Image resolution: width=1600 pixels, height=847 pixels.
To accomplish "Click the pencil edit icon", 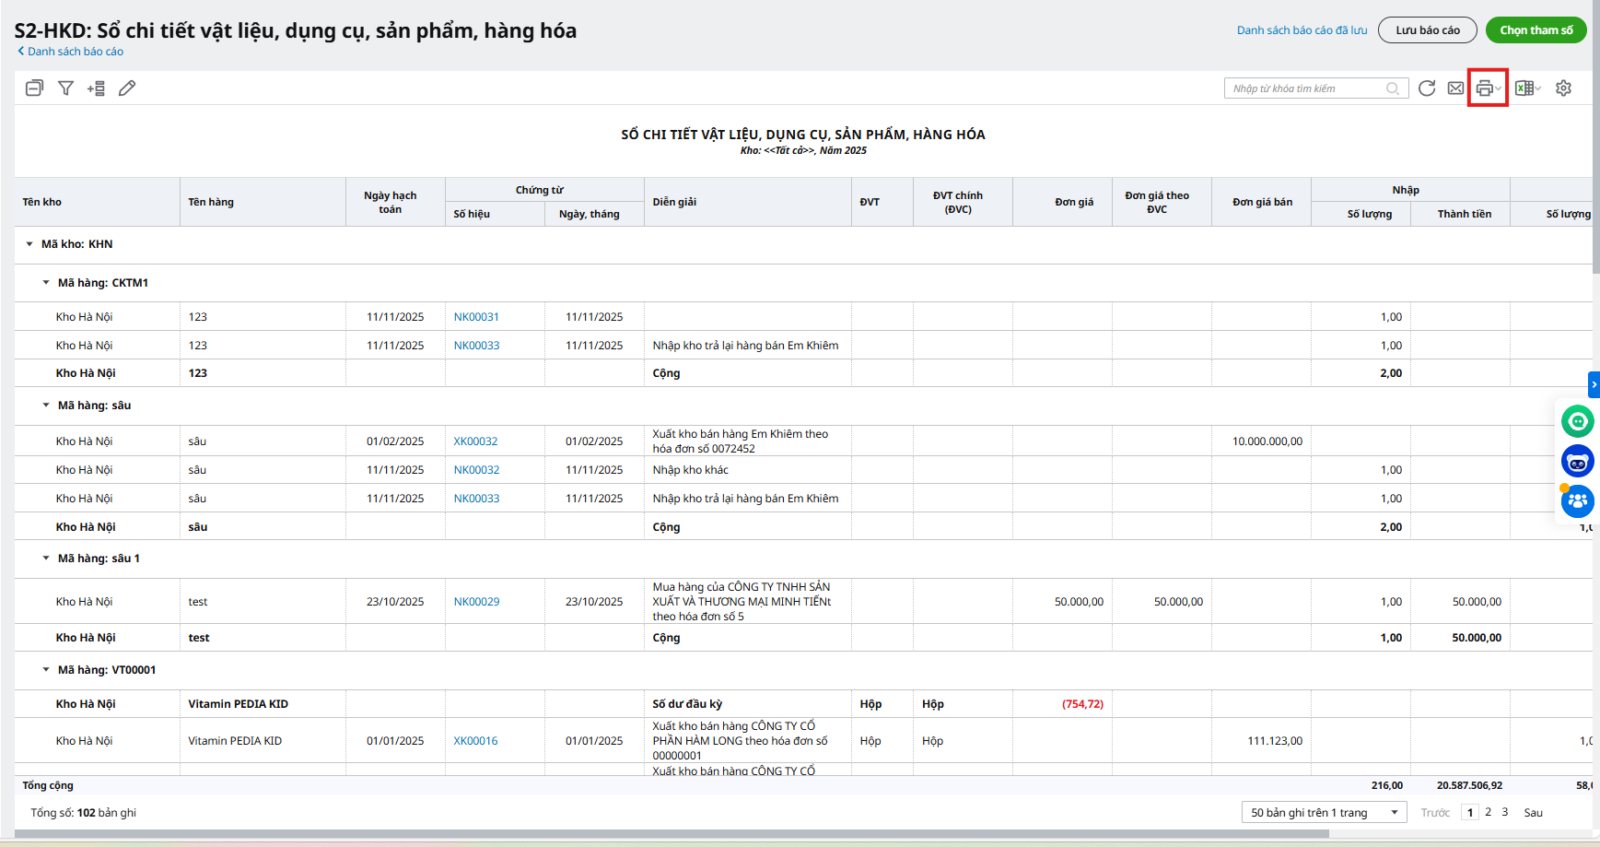I will pyautogui.click(x=127, y=88).
